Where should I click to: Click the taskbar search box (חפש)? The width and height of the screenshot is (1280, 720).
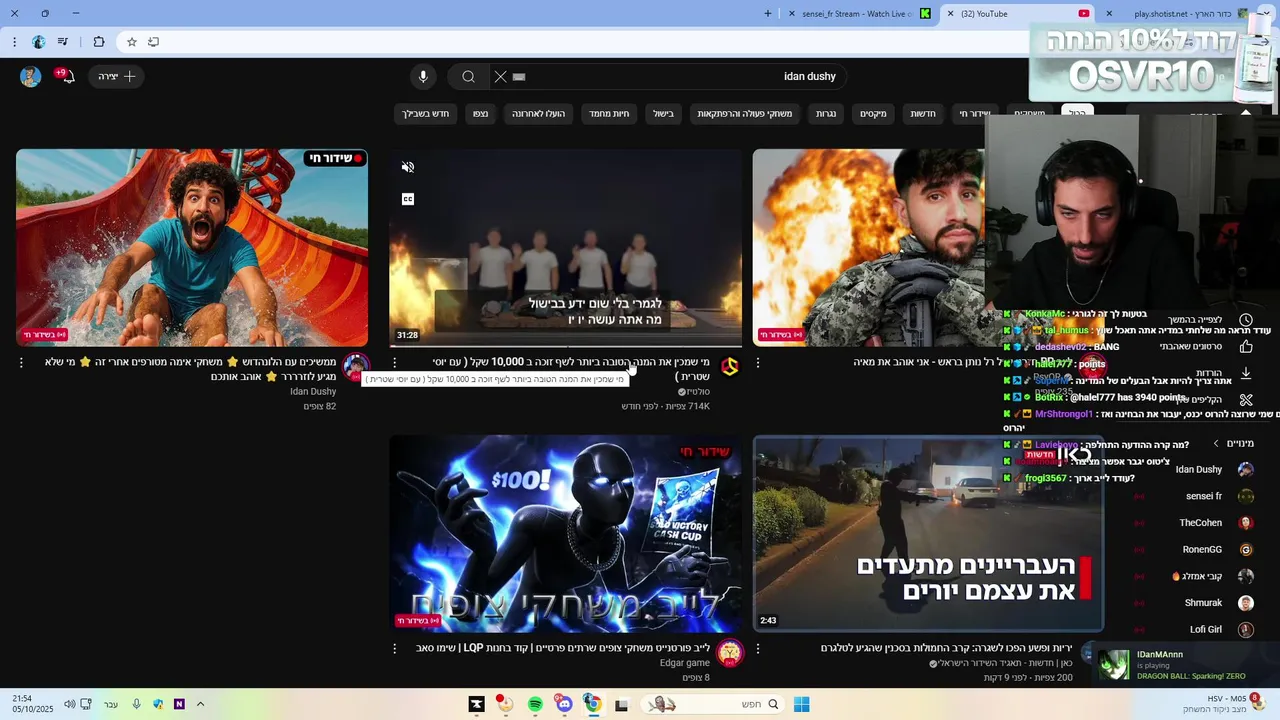click(x=712, y=704)
